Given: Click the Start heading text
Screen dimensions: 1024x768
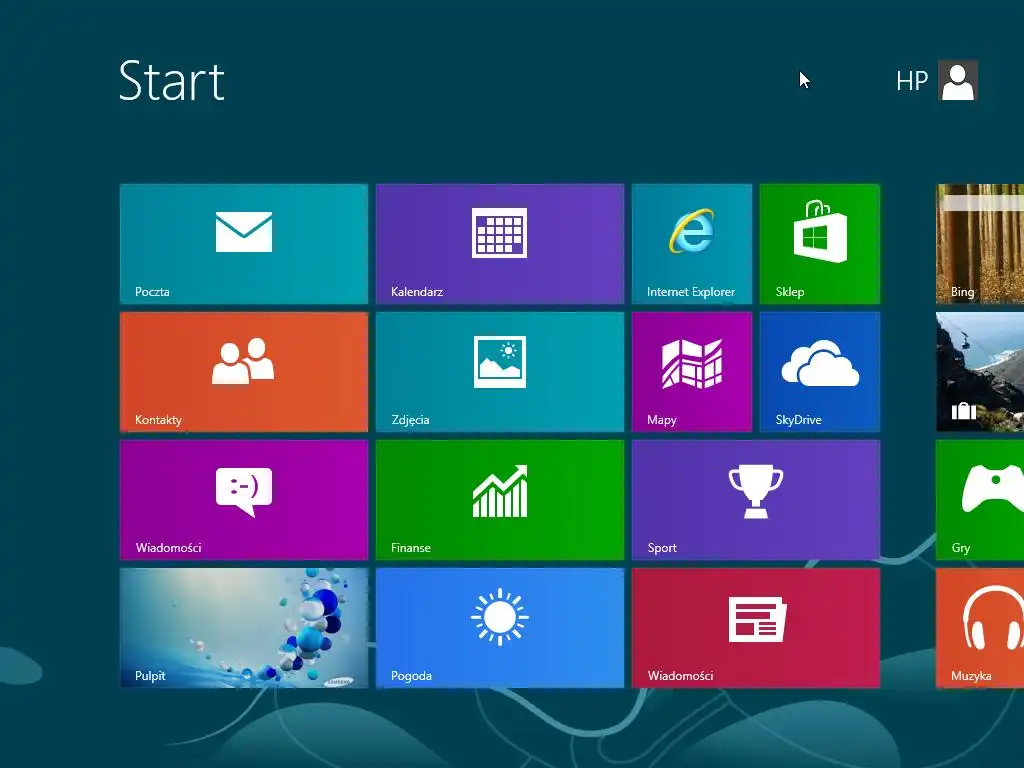Looking at the screenshot, I should click(x=172, y=81).
